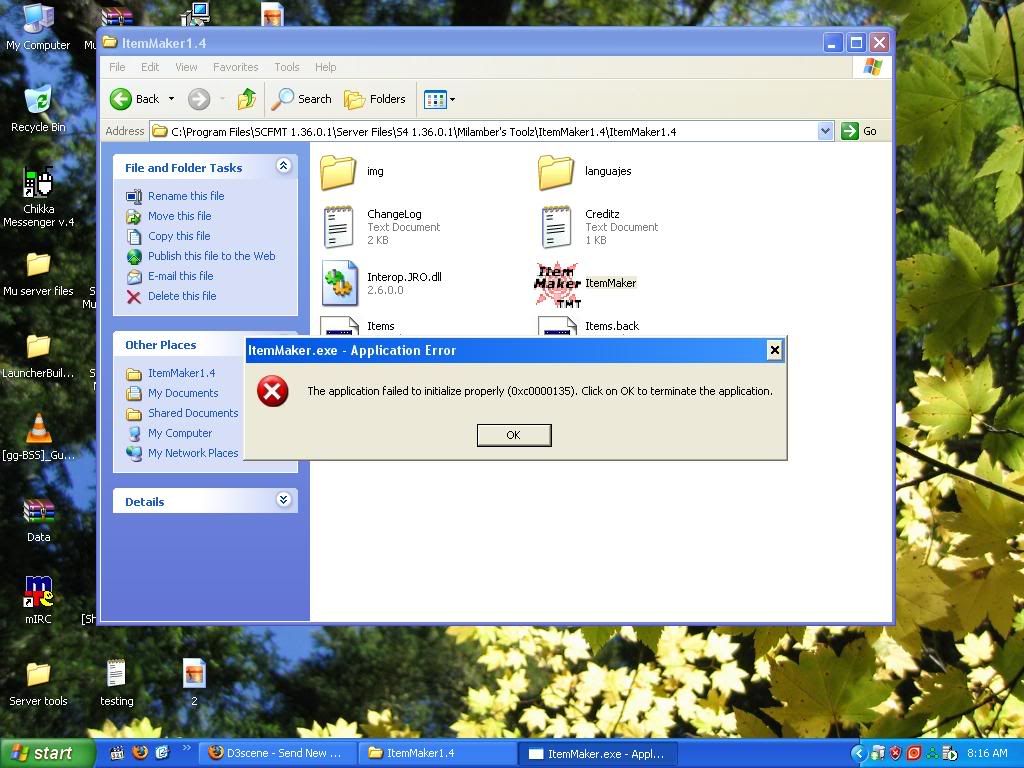Launch mIRC from the desktop
Viewport: 1024px width, 768px height.
pyautogui.click(x=38, y=593)
